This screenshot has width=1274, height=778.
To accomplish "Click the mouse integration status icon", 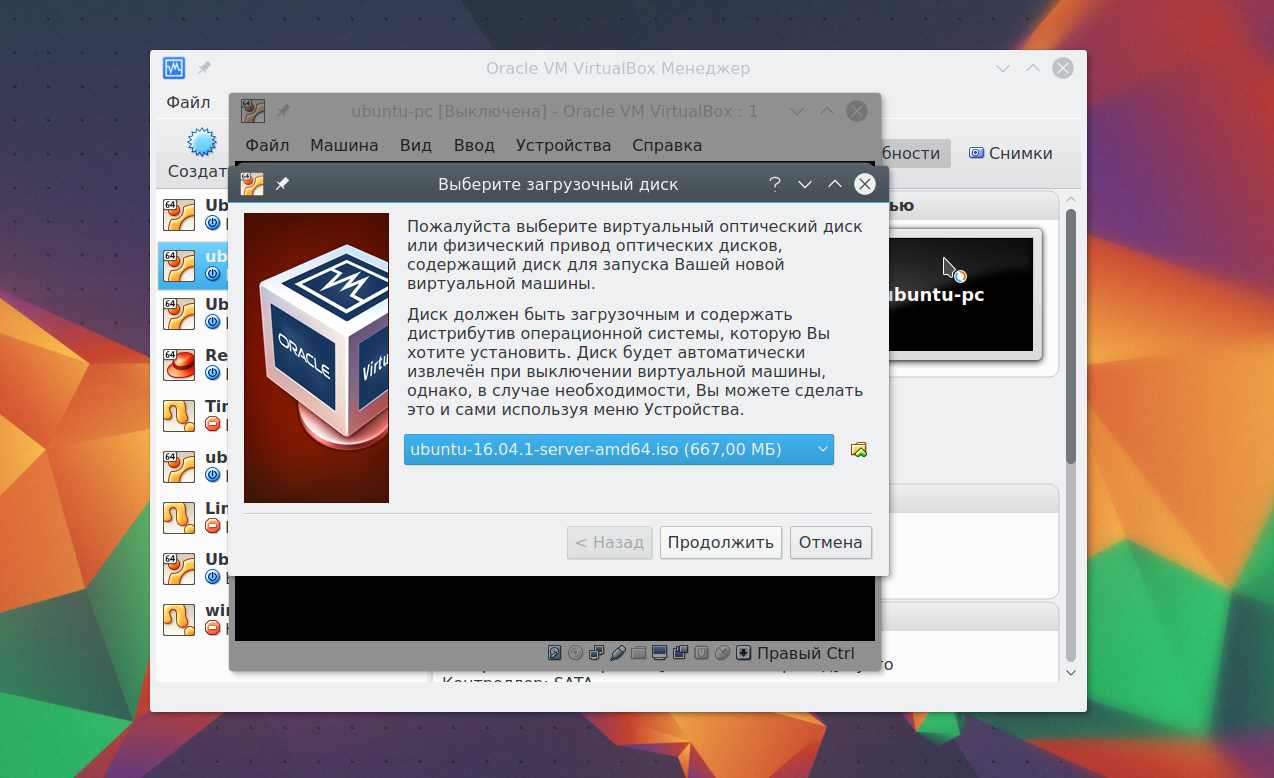I will click(x=723, y=652).
